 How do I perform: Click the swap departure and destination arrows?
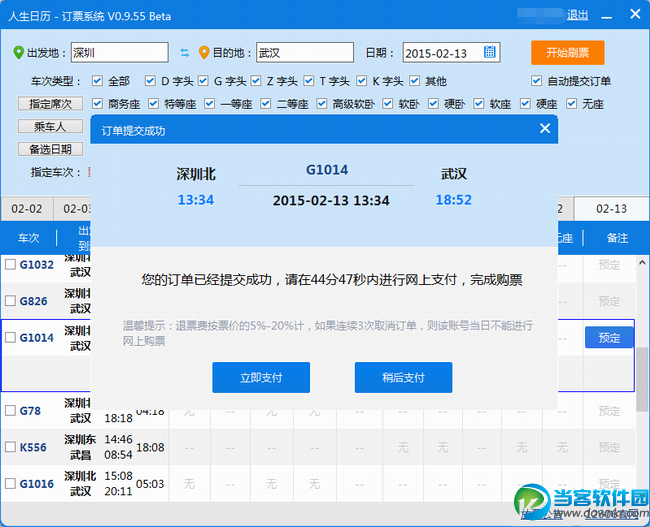click(184, 52)
